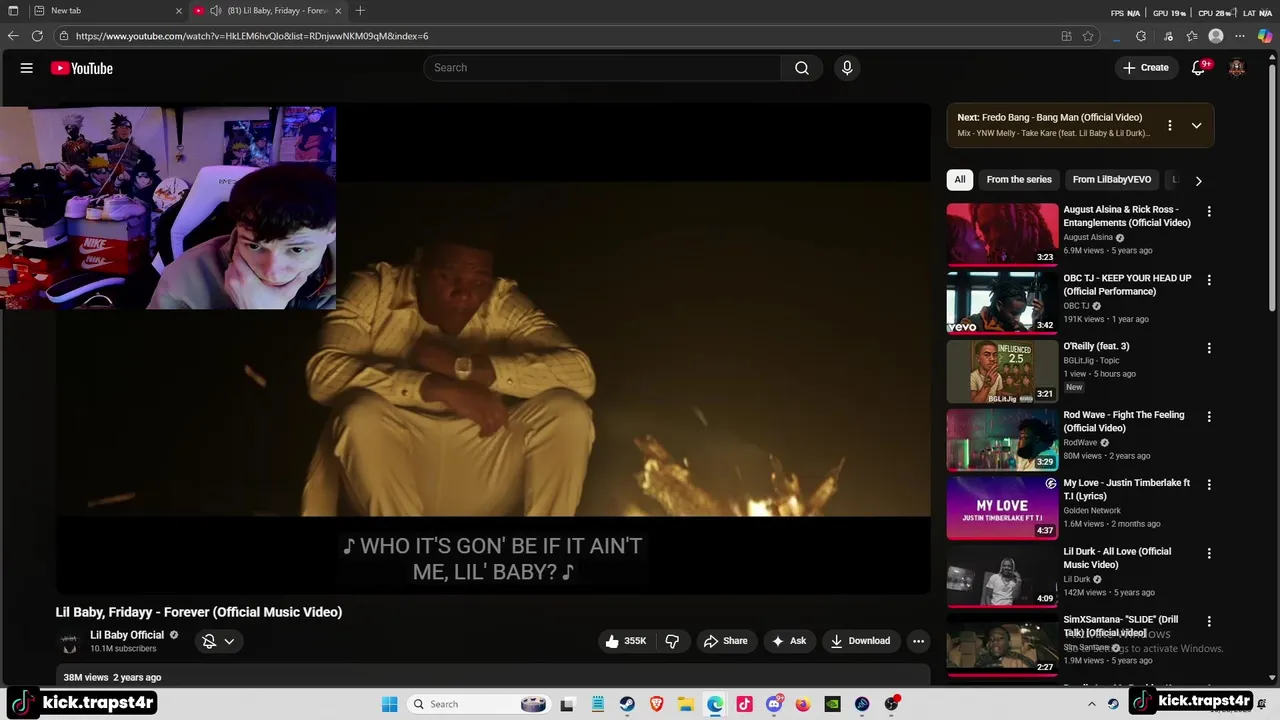1280x720 pixels.
Task: Expand the mix playlist panel chevron
Action: [1196, 125]
